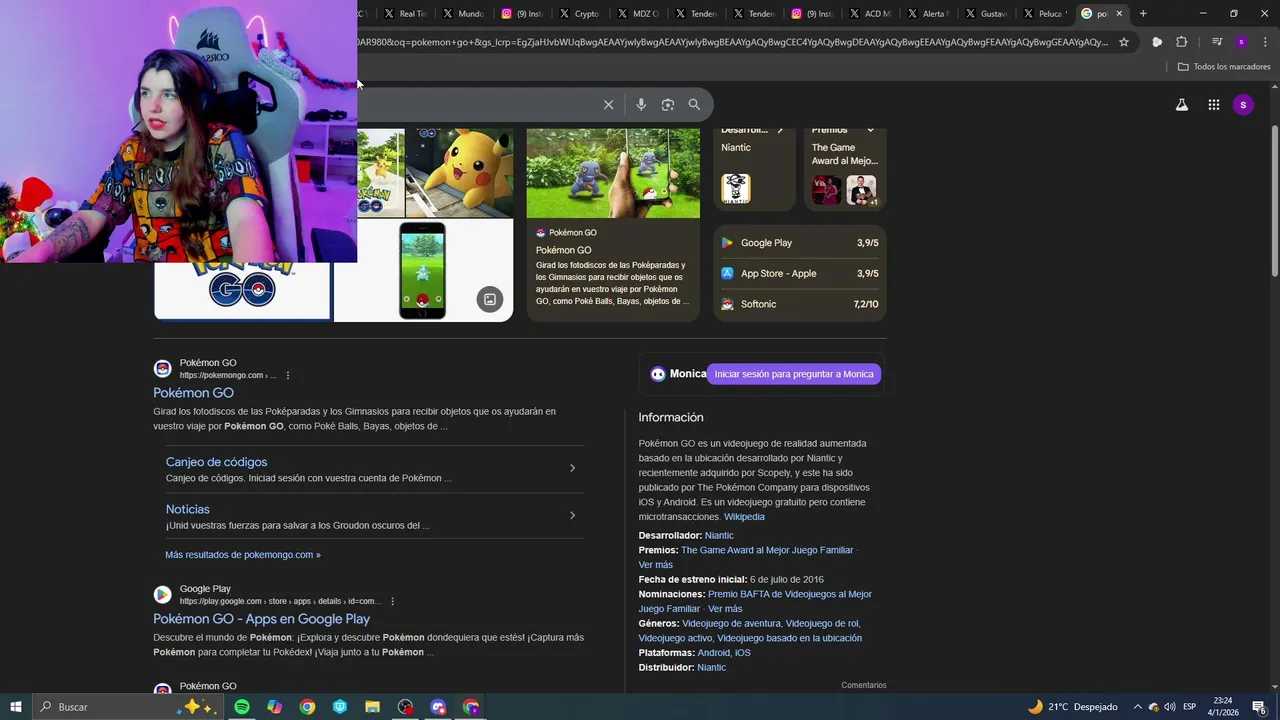
Task: Open the Windows Start menu
Action: click(16, 707)
